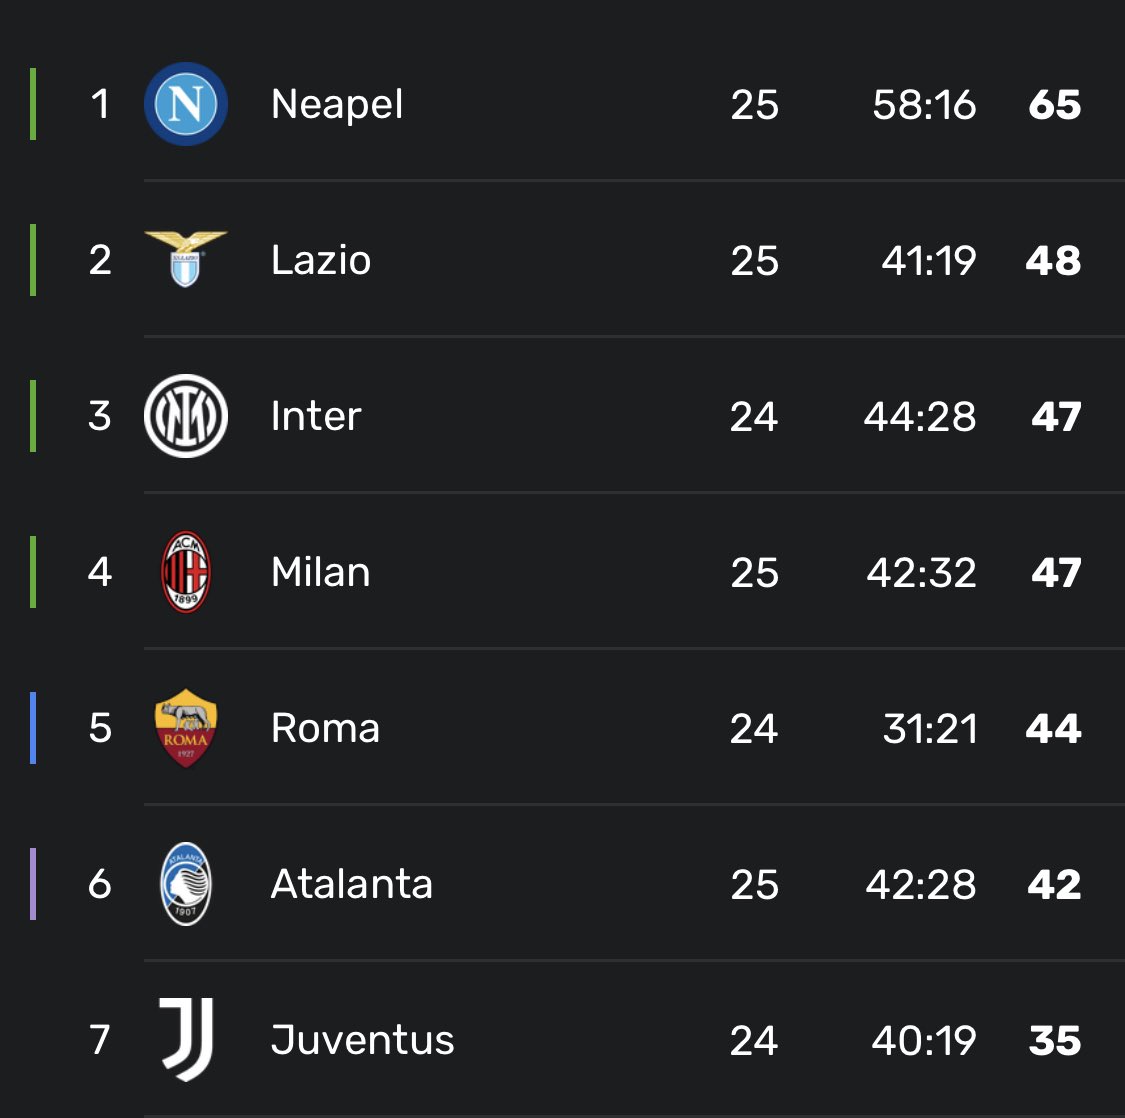Select the Inter team name
This screenshot has width=1125, height=1118.
316,416
